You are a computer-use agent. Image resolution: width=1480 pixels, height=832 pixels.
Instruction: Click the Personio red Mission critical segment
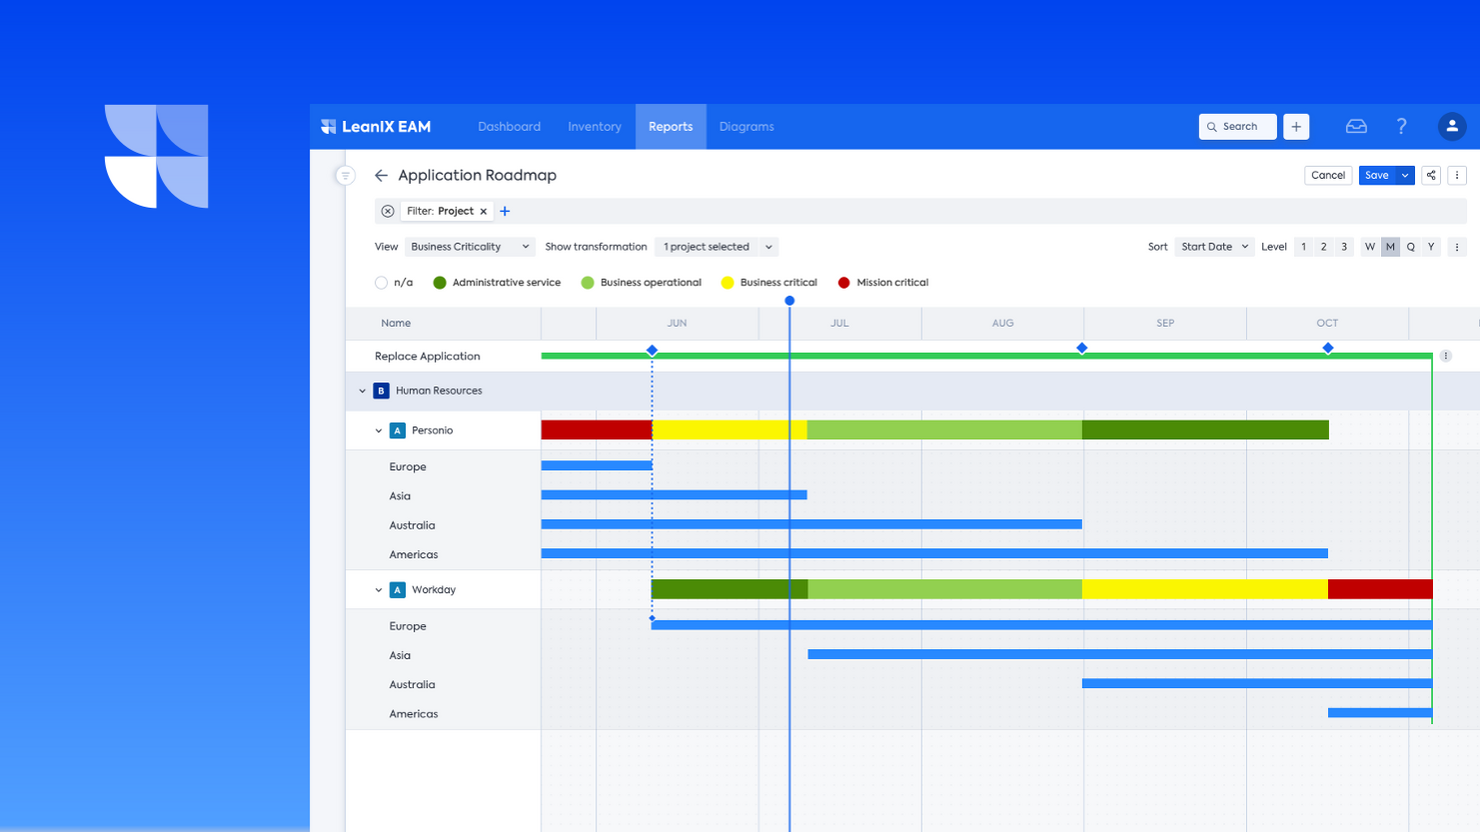(596, 430)
